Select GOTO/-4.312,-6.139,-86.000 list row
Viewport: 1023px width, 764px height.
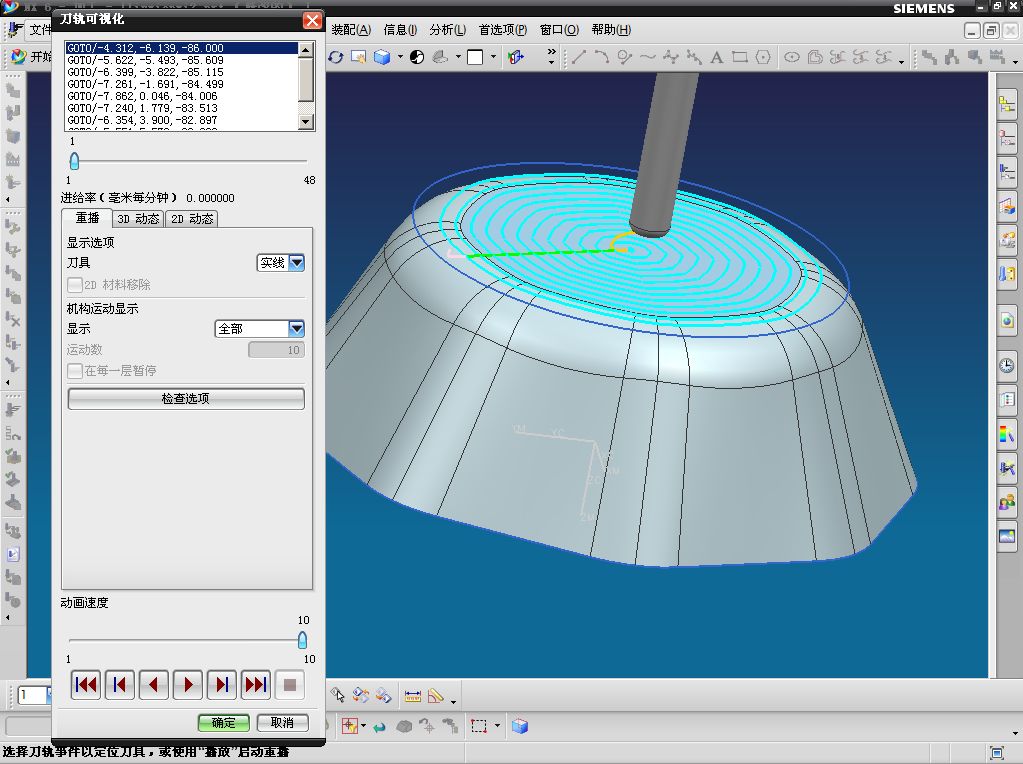[181, 48]
